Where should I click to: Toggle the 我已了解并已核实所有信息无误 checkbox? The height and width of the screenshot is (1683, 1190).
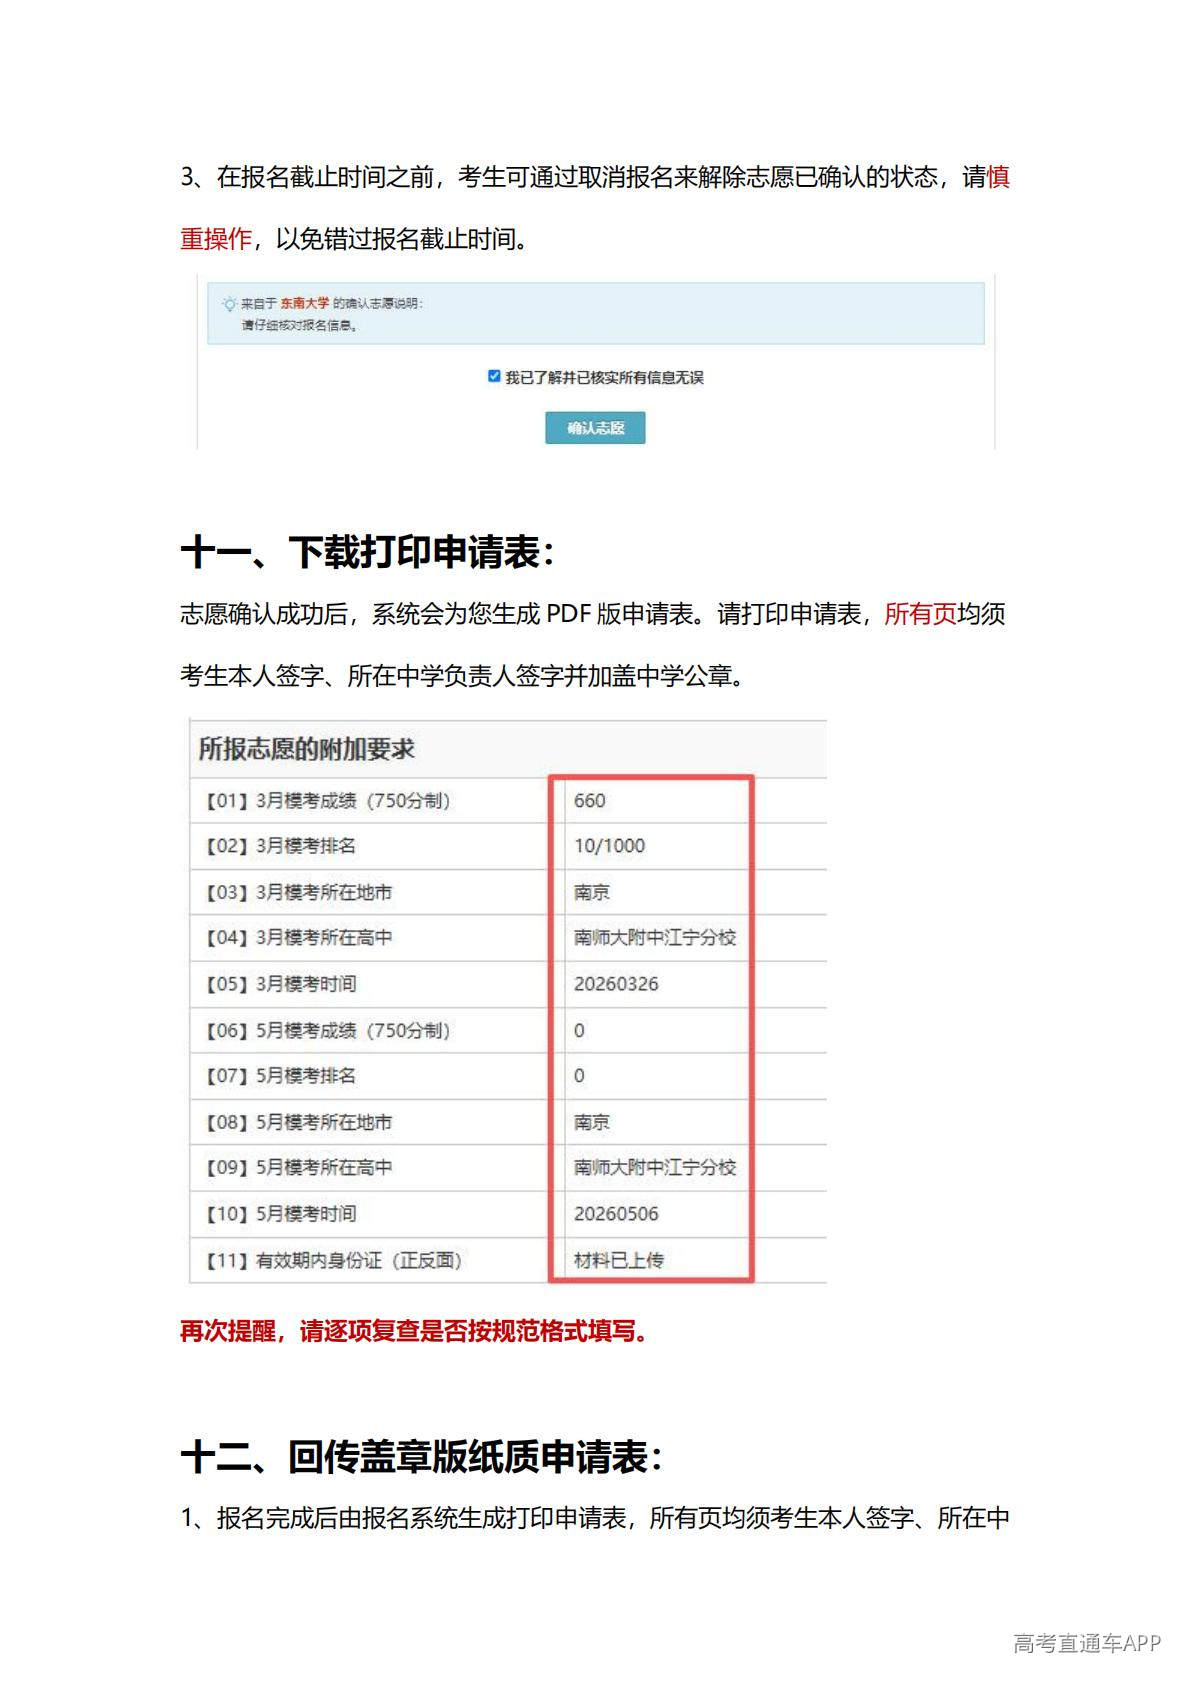494,376
